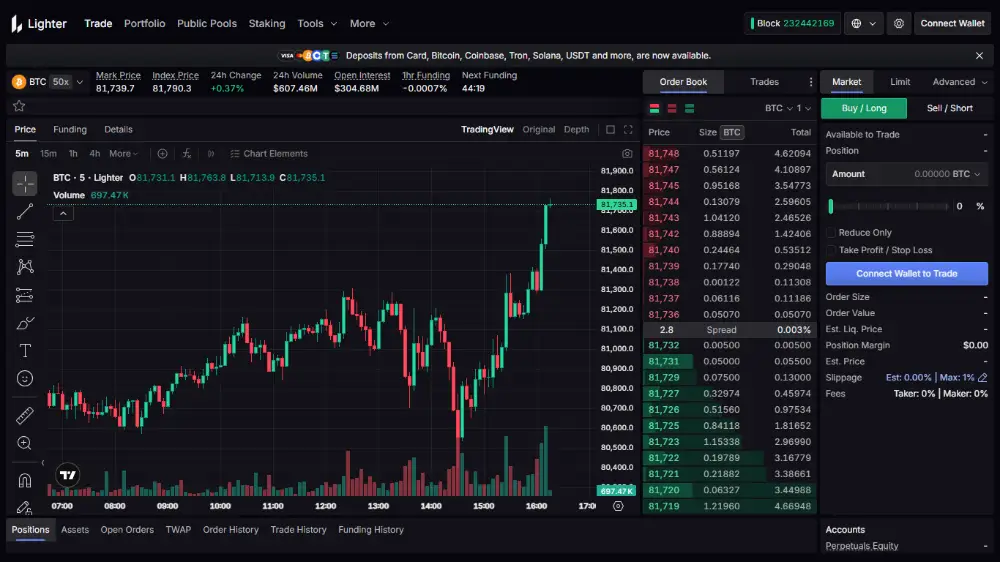The image size is (1000, 562).
Task: Show only bids in order book
Action: tap(689, 108)
